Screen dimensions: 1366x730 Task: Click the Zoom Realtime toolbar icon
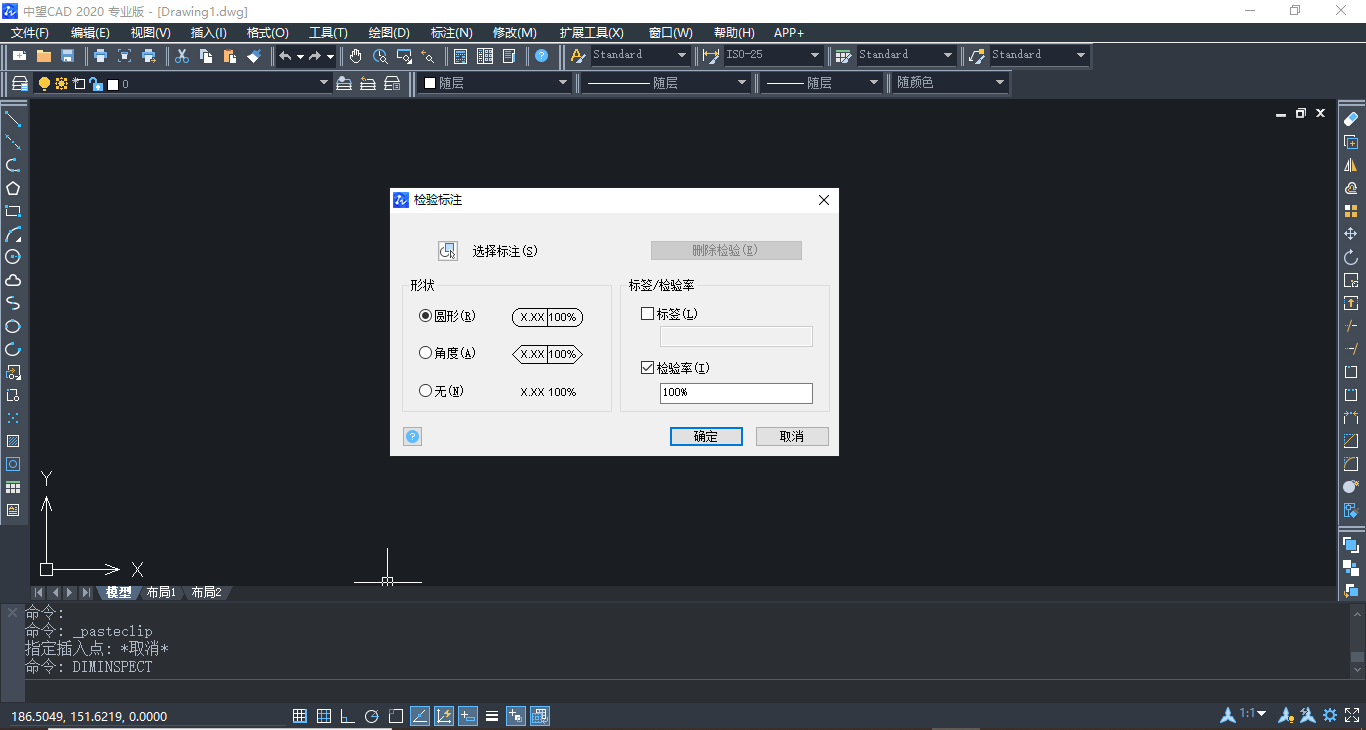pyautogui.click(x=380, y=56)
